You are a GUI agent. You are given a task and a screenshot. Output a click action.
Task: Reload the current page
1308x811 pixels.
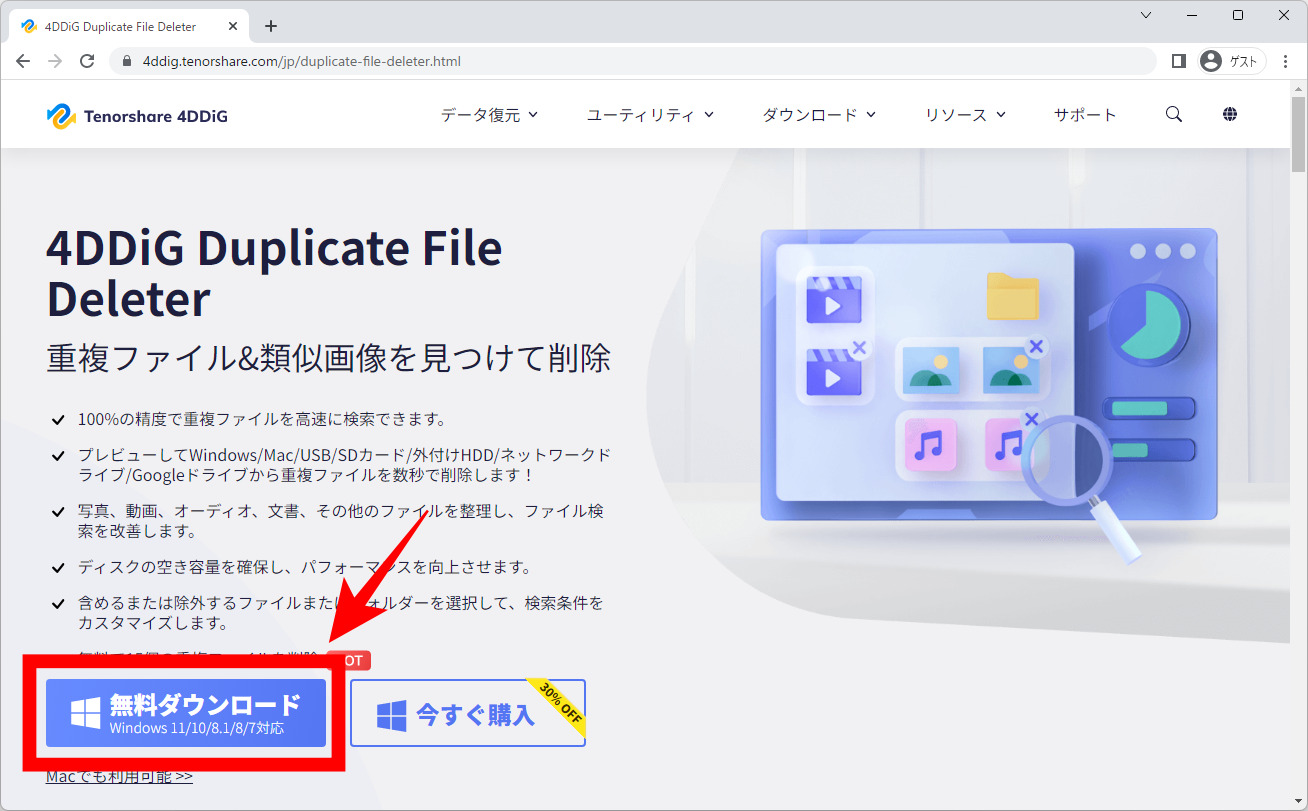pos(87,60)
